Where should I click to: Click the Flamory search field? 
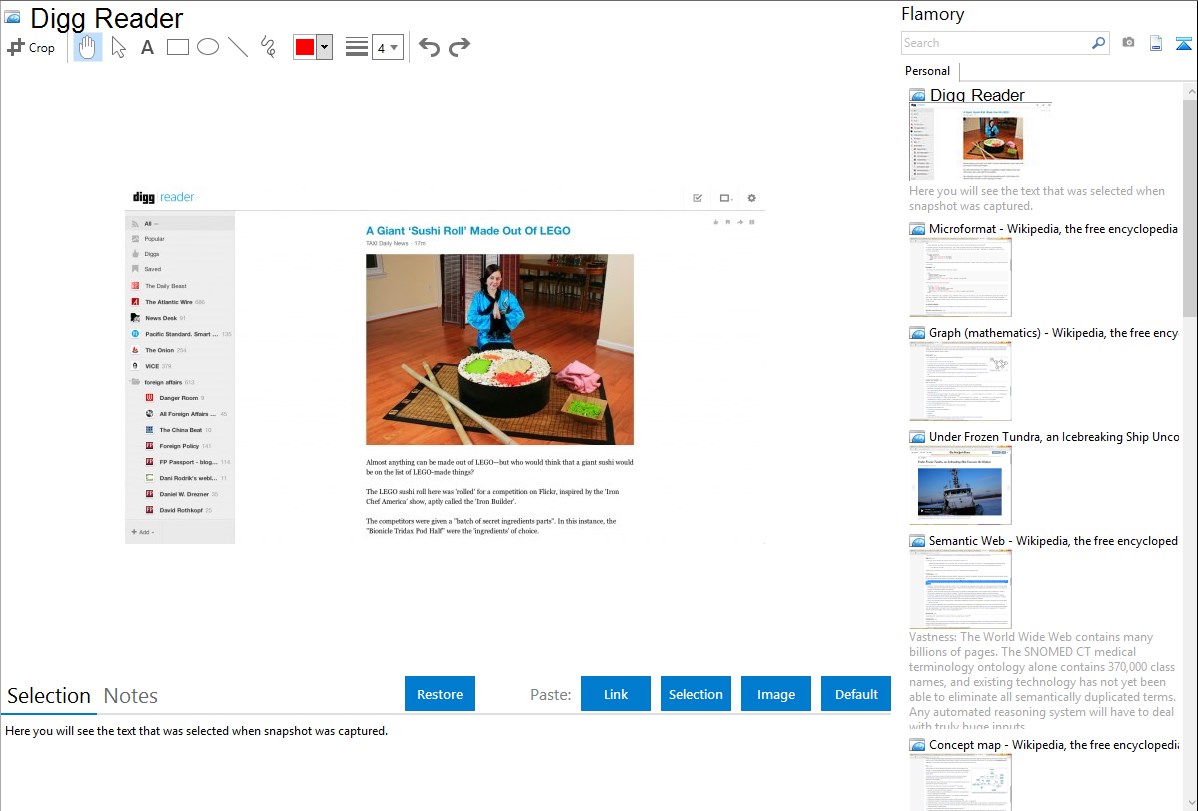[996, 43]
